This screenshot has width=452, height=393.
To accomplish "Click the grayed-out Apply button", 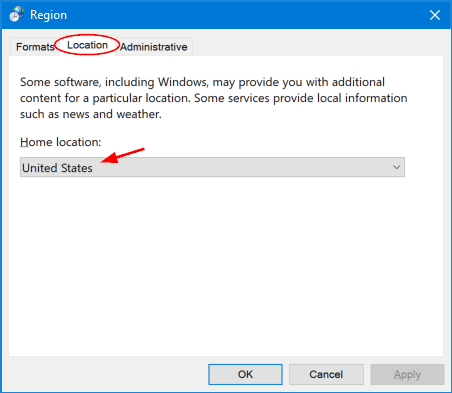I will click(x=407, y=374).
